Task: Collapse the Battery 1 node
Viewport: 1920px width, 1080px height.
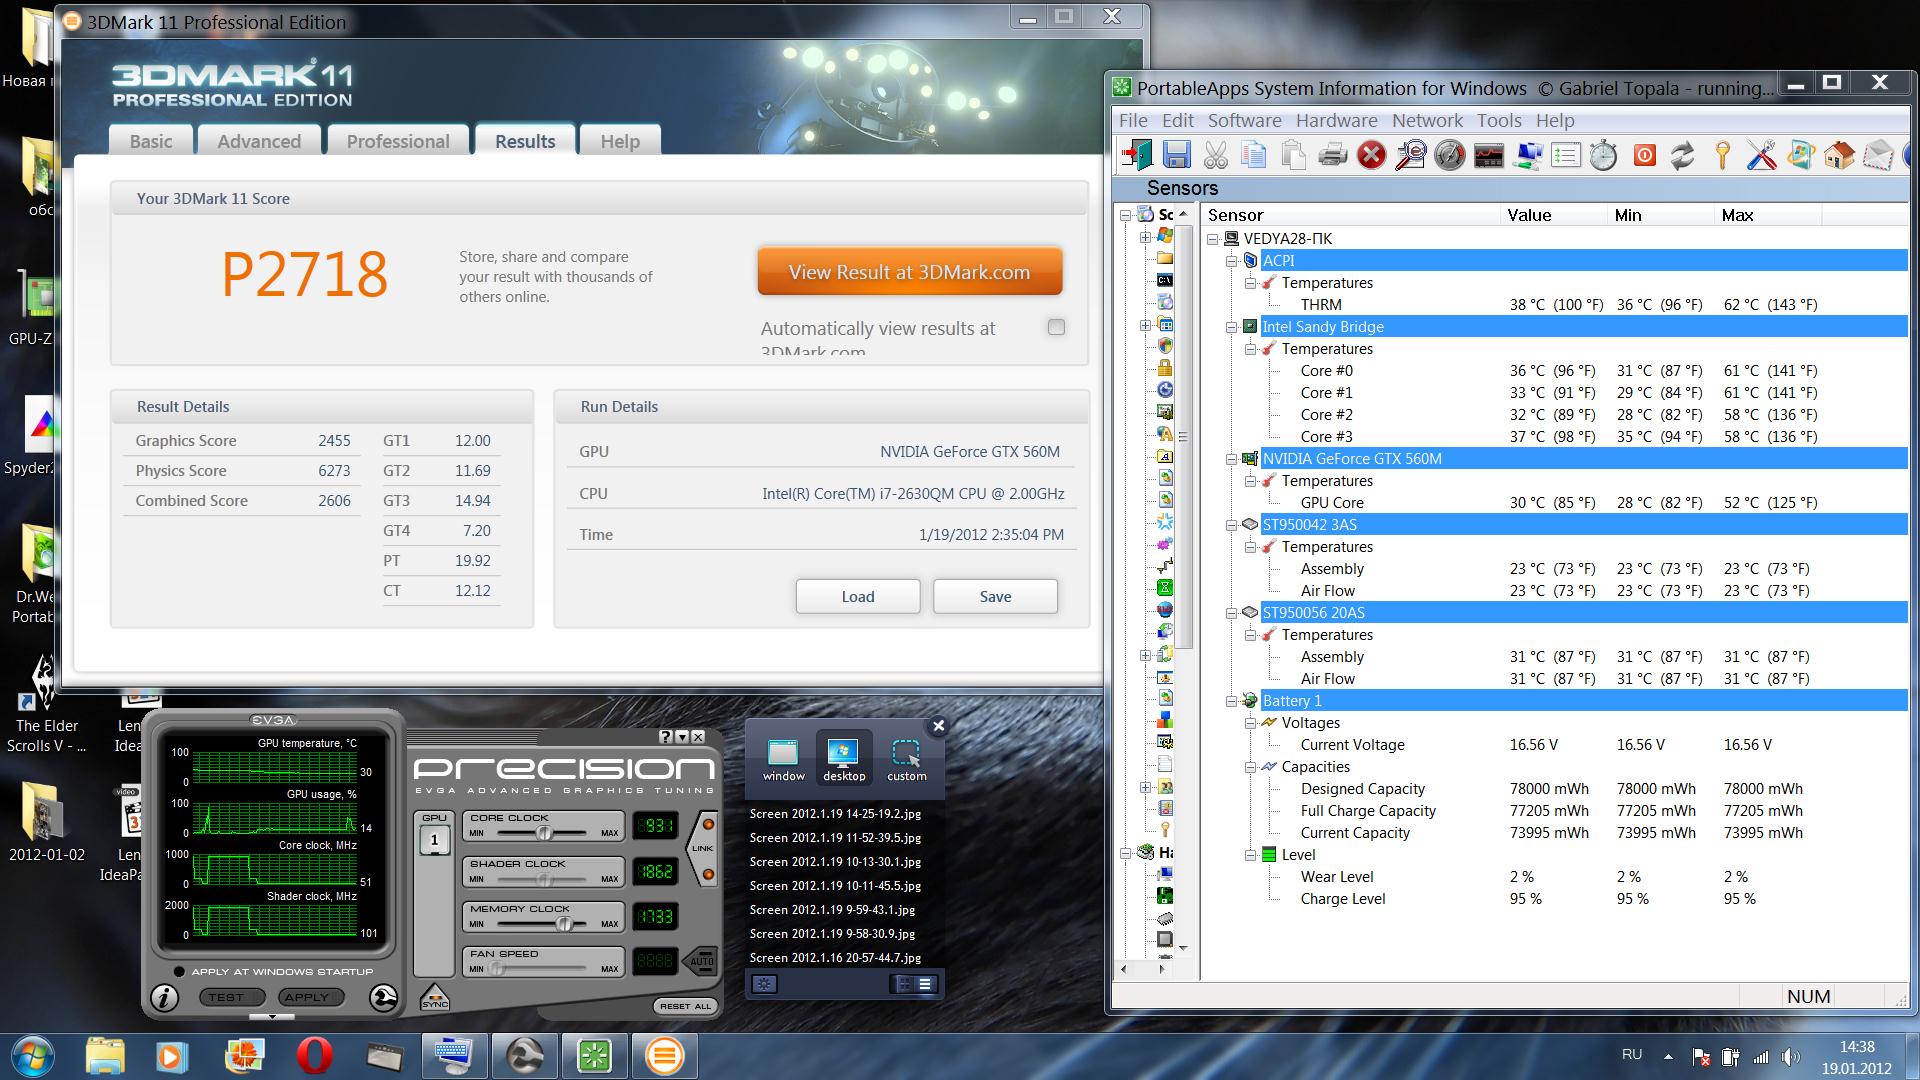Action: point(1232,701)
